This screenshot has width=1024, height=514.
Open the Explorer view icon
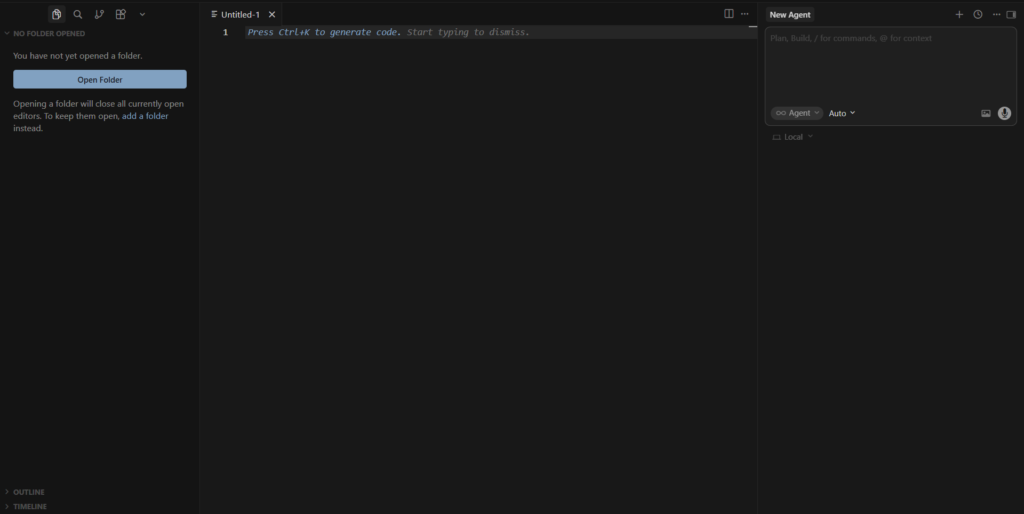(56, 15)
